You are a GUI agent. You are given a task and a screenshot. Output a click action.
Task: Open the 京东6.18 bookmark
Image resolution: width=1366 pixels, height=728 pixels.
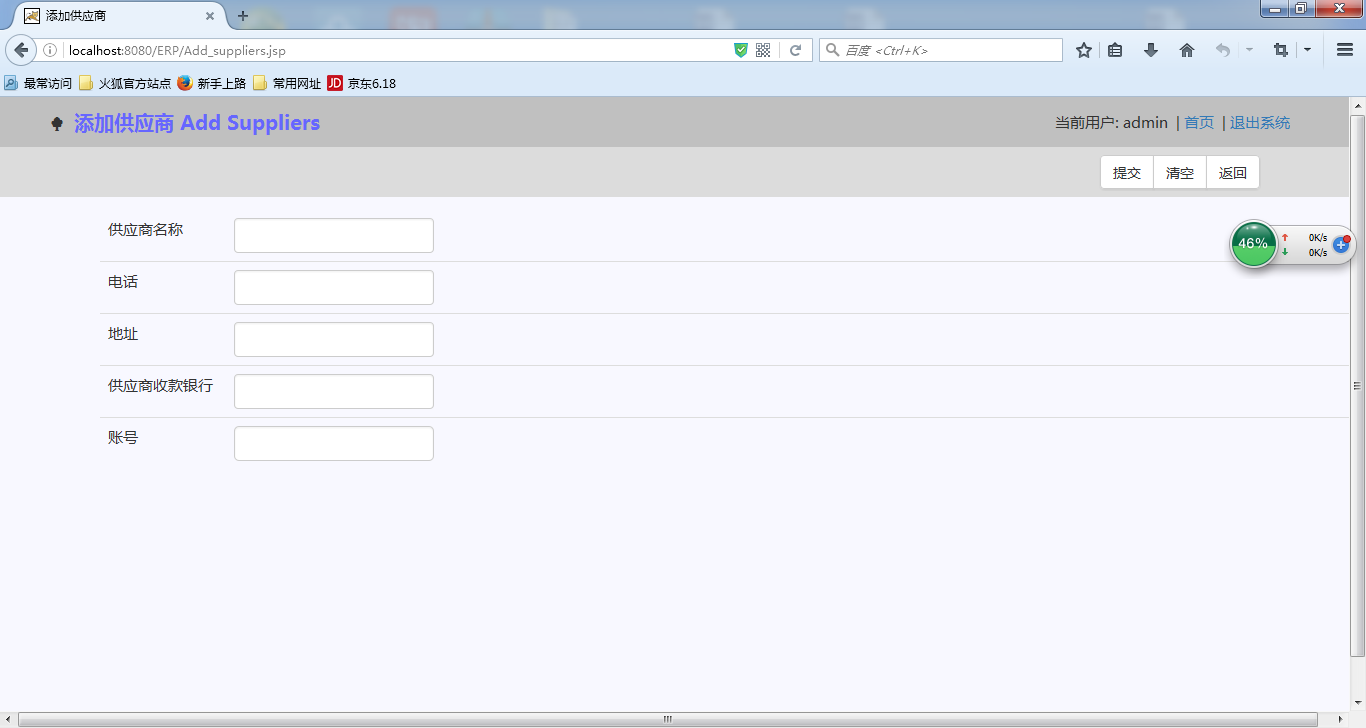pyautogui.click(x=361, y=84)
